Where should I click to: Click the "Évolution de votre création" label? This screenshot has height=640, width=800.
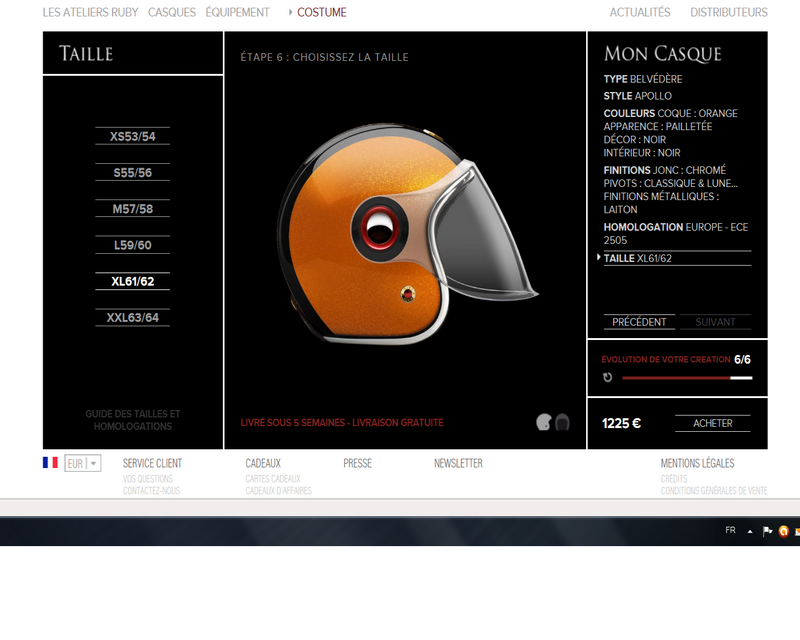(x=666, y=359)
